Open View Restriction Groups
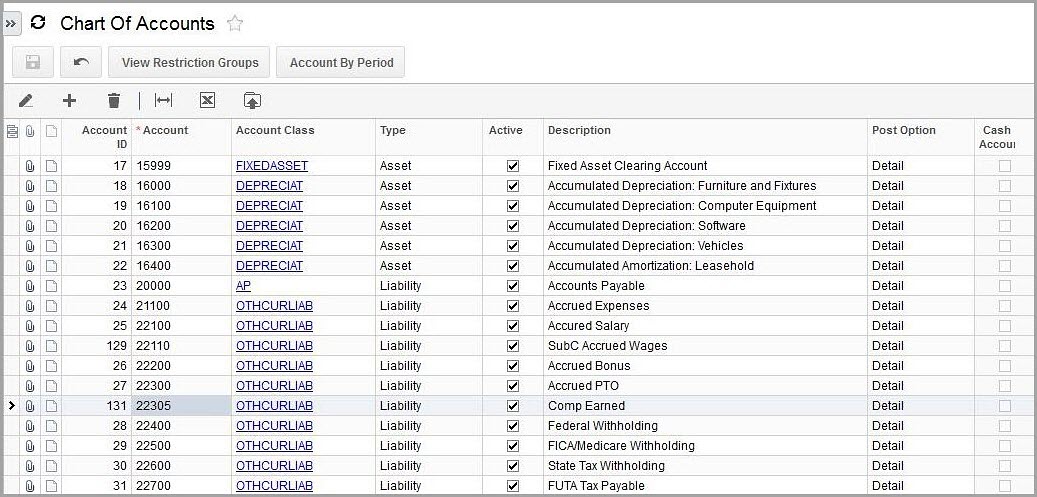 (x=190, y=62)
